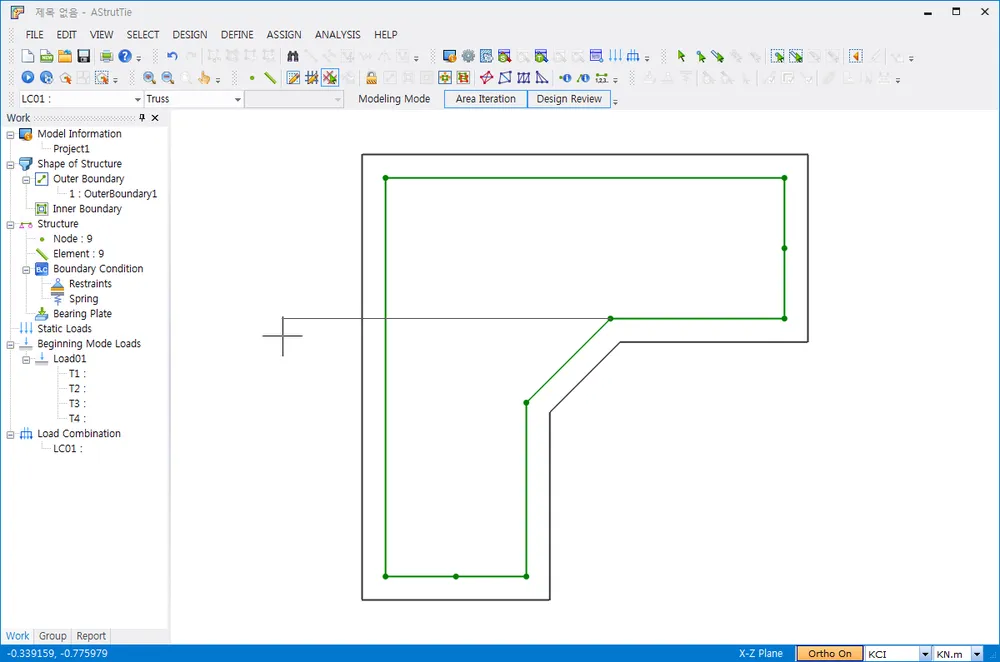
Task: Show node information icon
Action: click(565, 78)
